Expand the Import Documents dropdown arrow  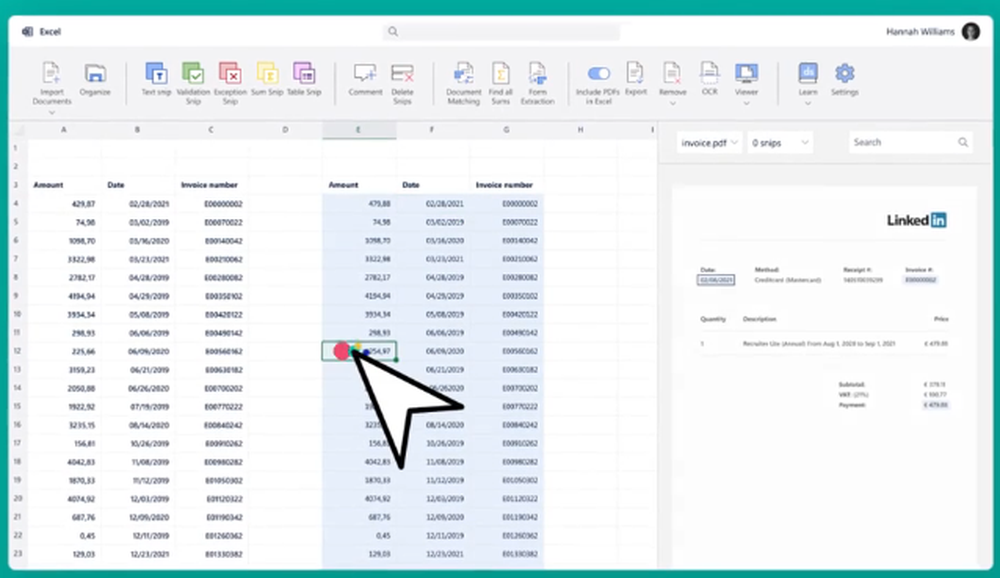[x=52, y=112]
